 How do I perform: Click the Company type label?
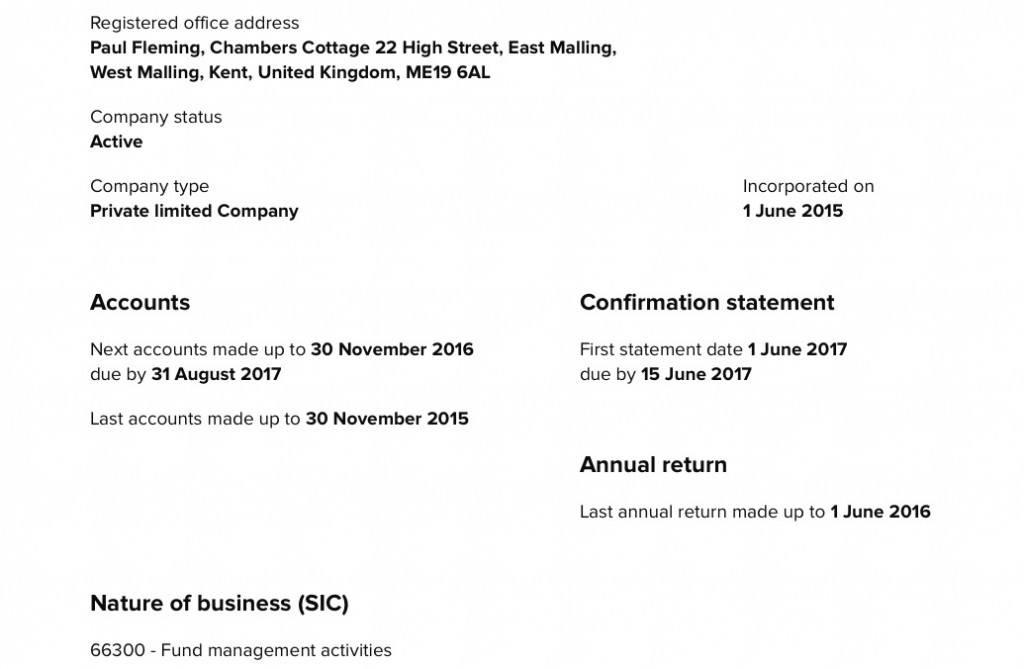pos(150,186)
